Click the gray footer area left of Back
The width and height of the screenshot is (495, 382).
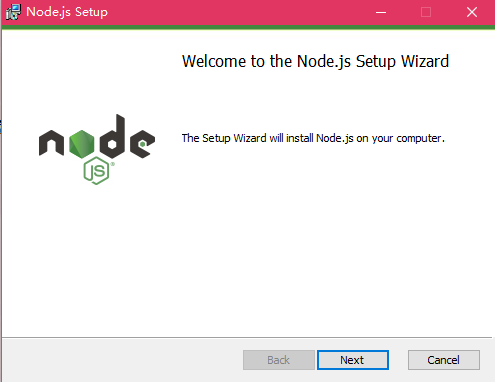coord(122,360)
